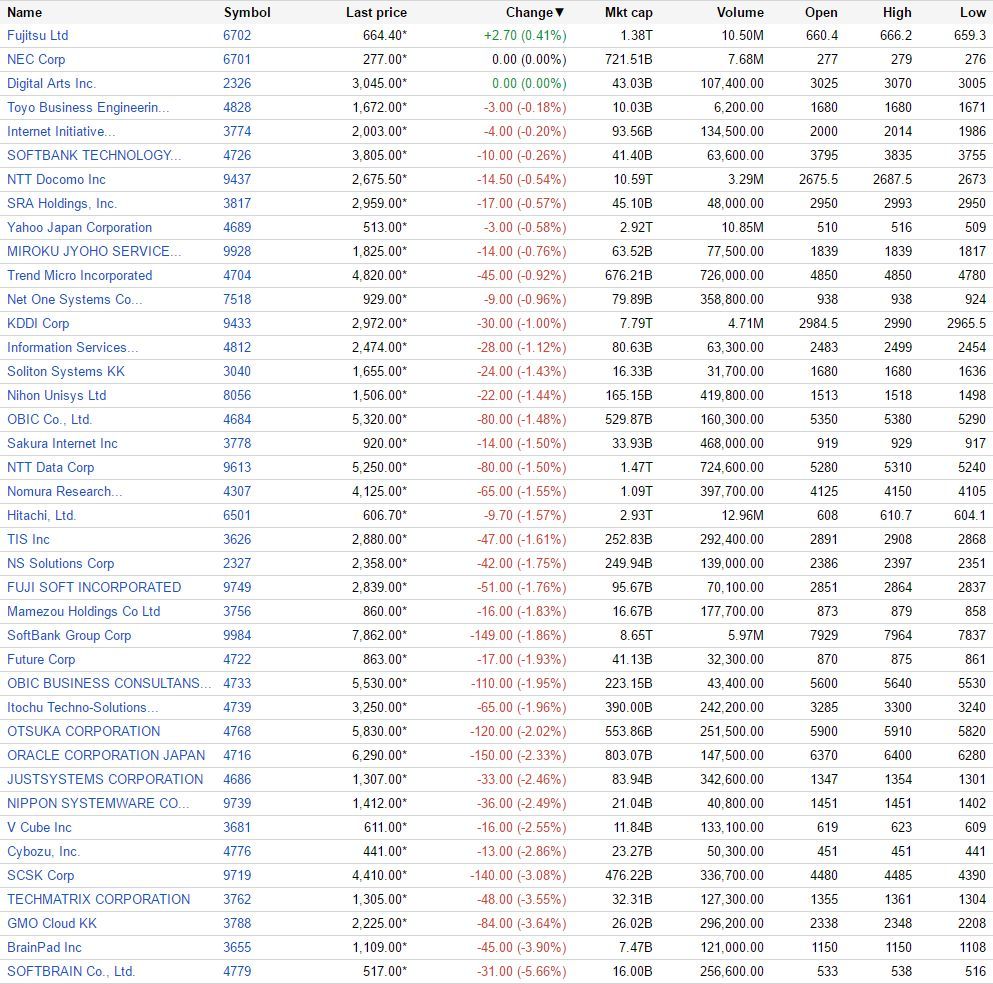The image size is (993, 984).
Task: Open the Trend Micro Incorporated link
Action: pyautogui.click(x=80, y=275)
